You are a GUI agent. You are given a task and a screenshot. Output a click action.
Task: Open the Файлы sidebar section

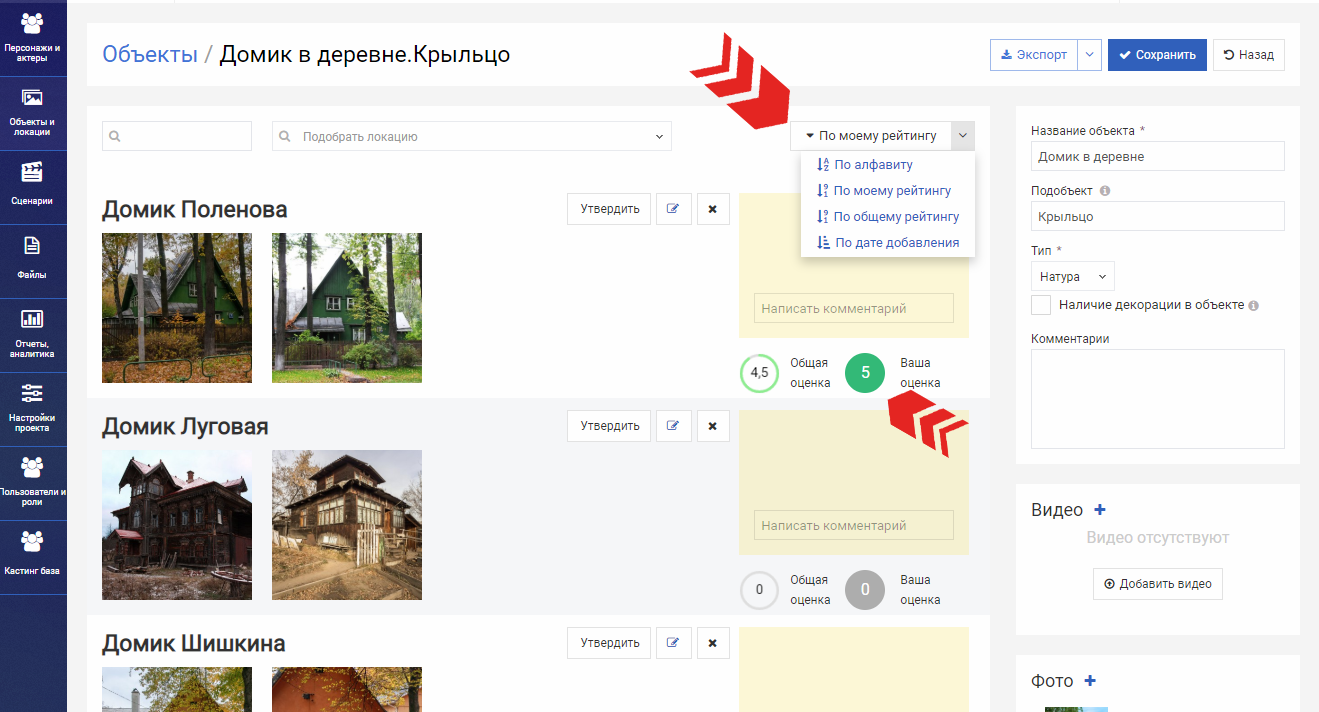(x=33, y=262)
